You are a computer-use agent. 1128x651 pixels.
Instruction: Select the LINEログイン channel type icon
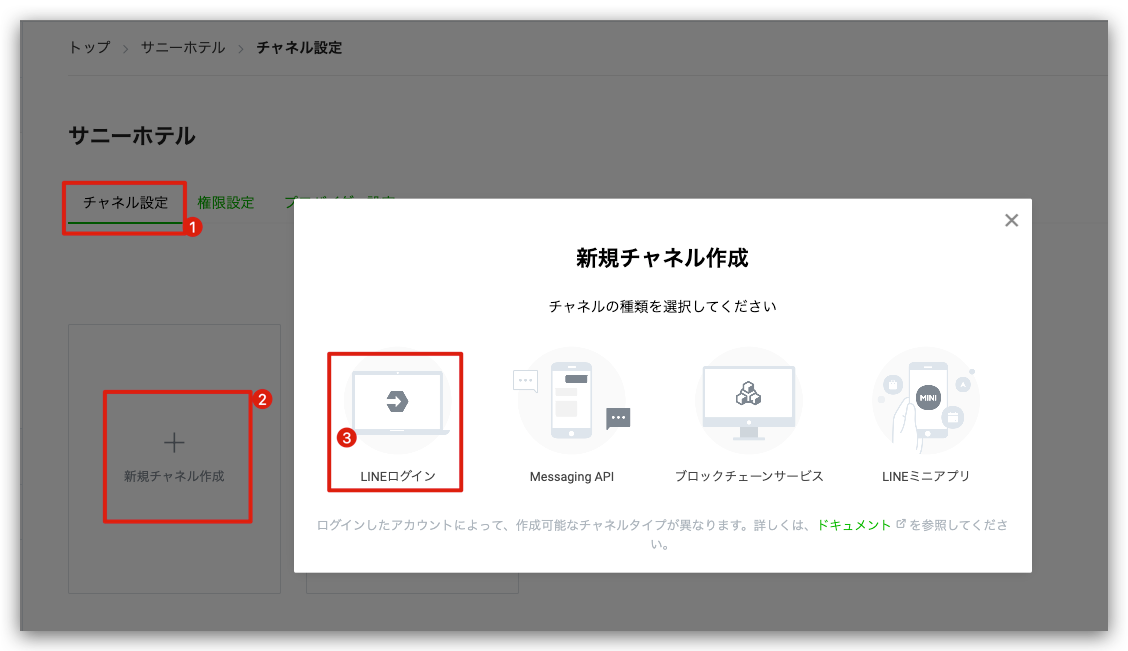click(397, 401)
